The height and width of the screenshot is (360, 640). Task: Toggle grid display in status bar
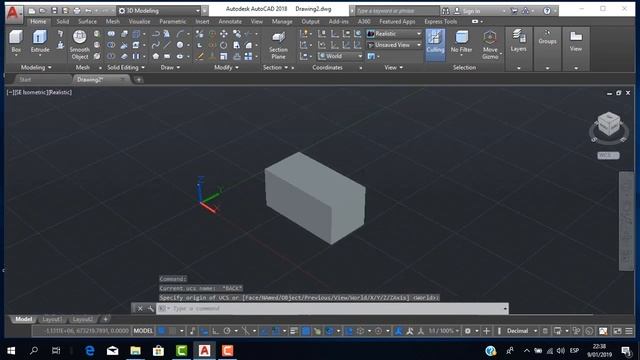click(162, 331)
